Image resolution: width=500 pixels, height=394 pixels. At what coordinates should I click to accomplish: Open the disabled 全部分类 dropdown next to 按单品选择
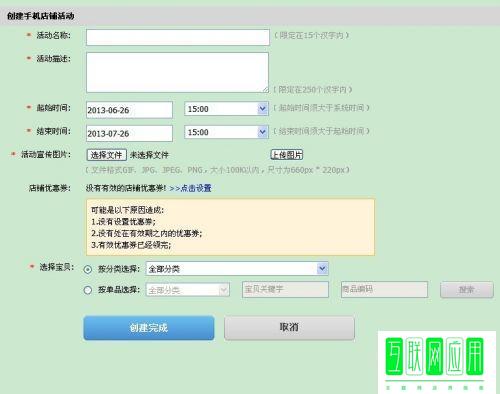[x=188, y=290]
